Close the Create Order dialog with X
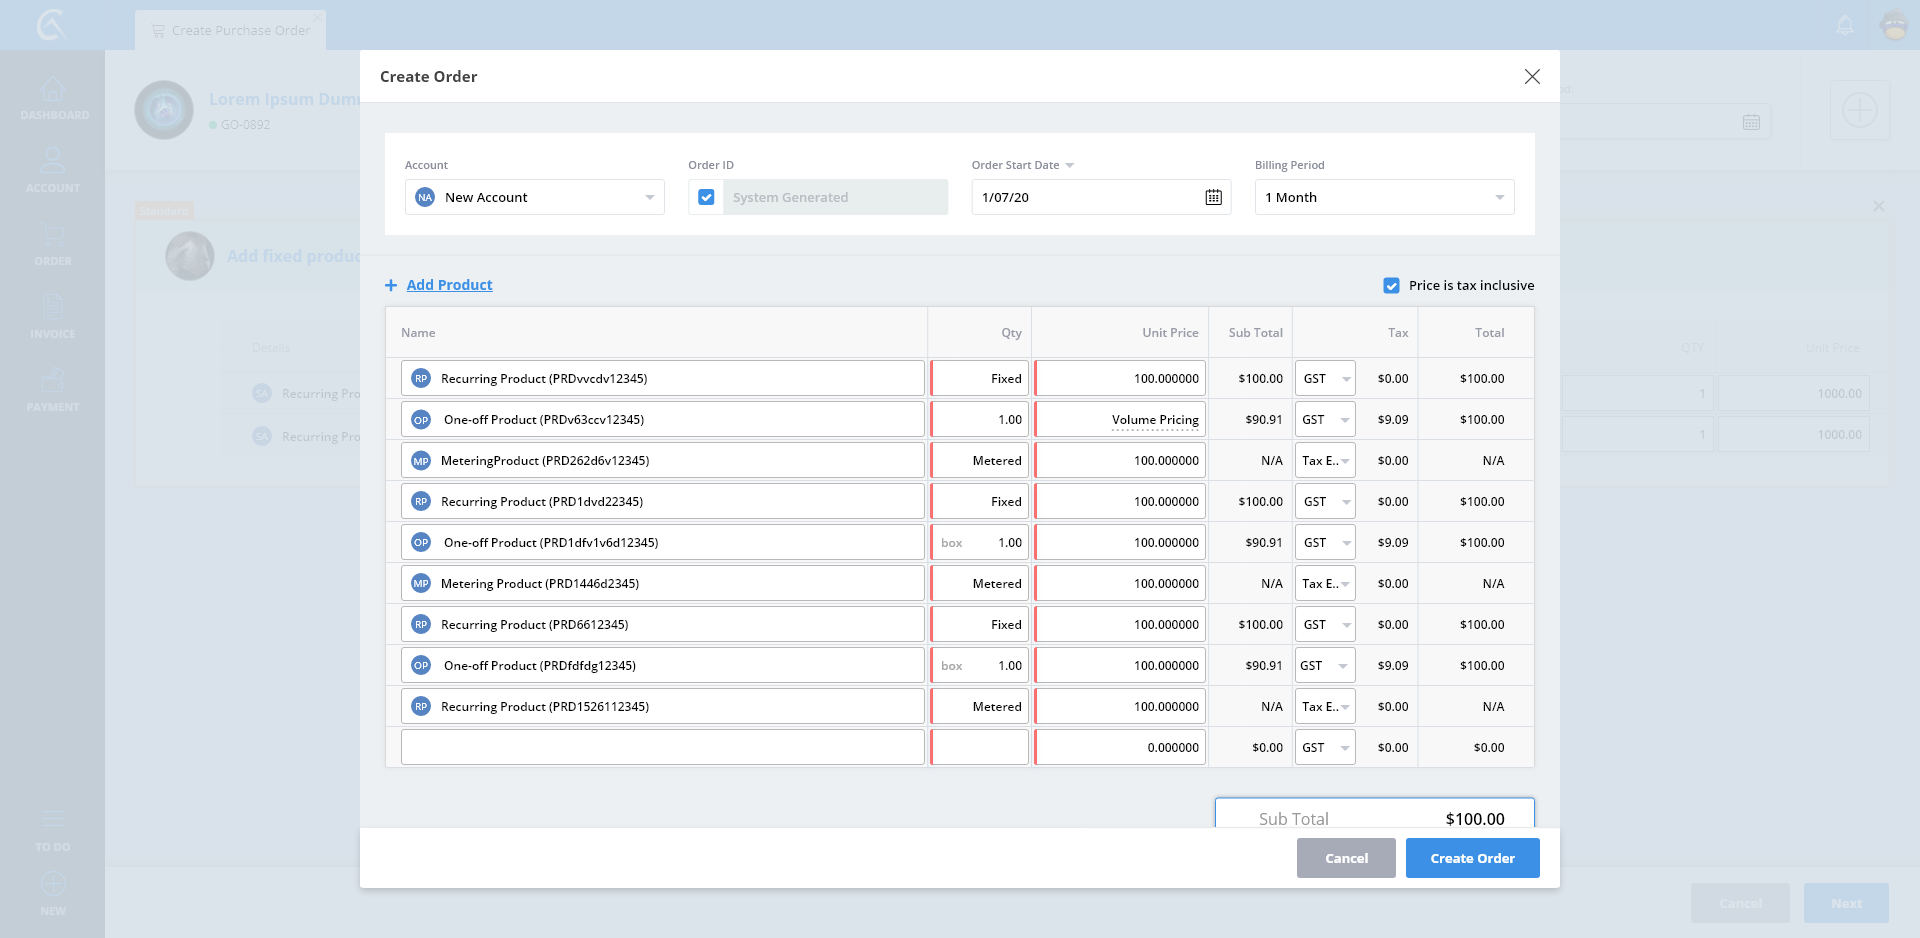The width and height of the screenshot is (1920, 938). tap(1531, 77)
